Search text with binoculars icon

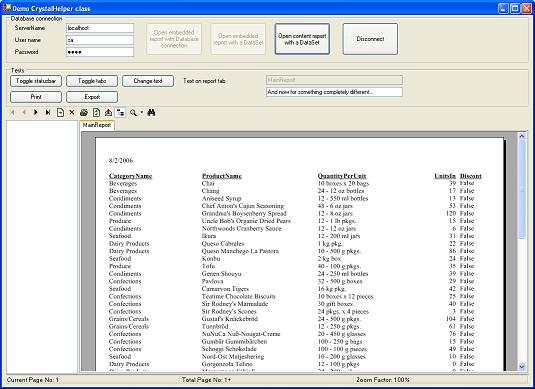(151, 112)
